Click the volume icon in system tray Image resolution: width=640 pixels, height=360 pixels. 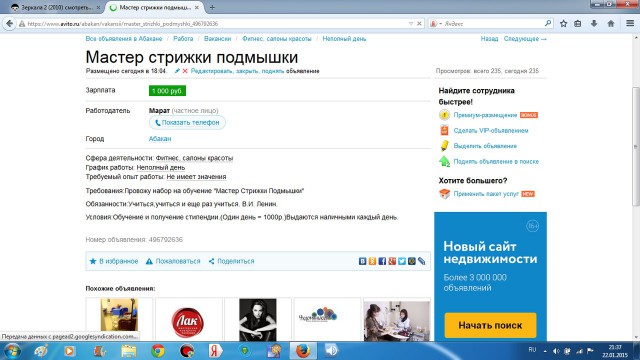click(x=556, y=351)
